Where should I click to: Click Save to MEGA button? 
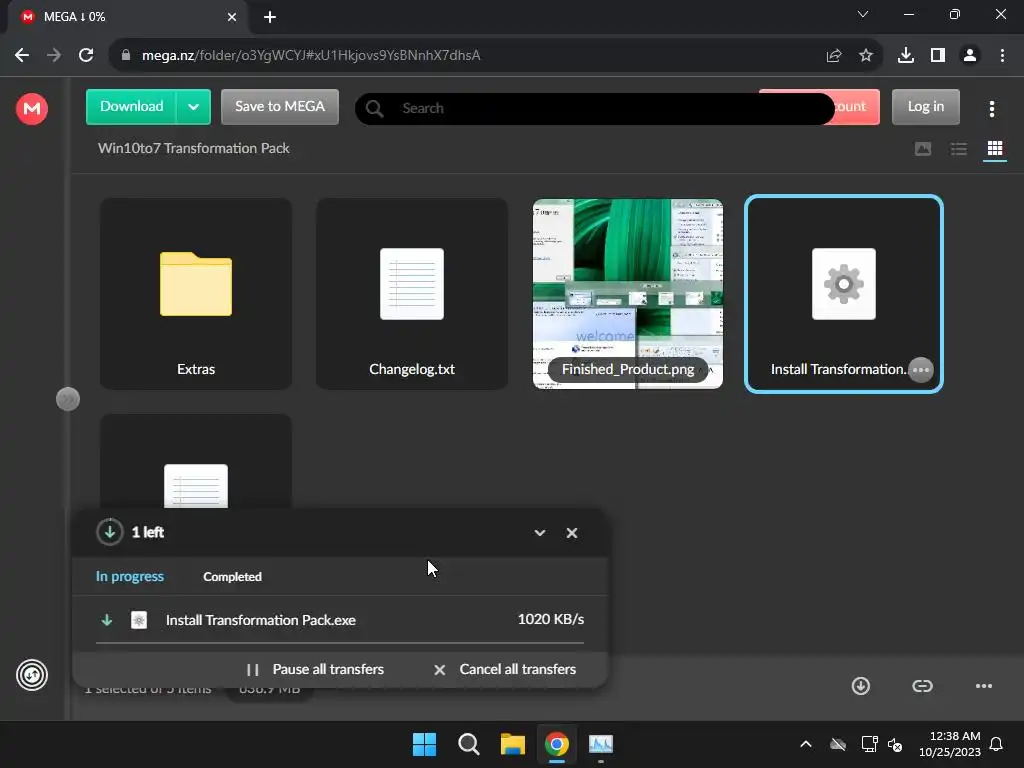point(280,107)
